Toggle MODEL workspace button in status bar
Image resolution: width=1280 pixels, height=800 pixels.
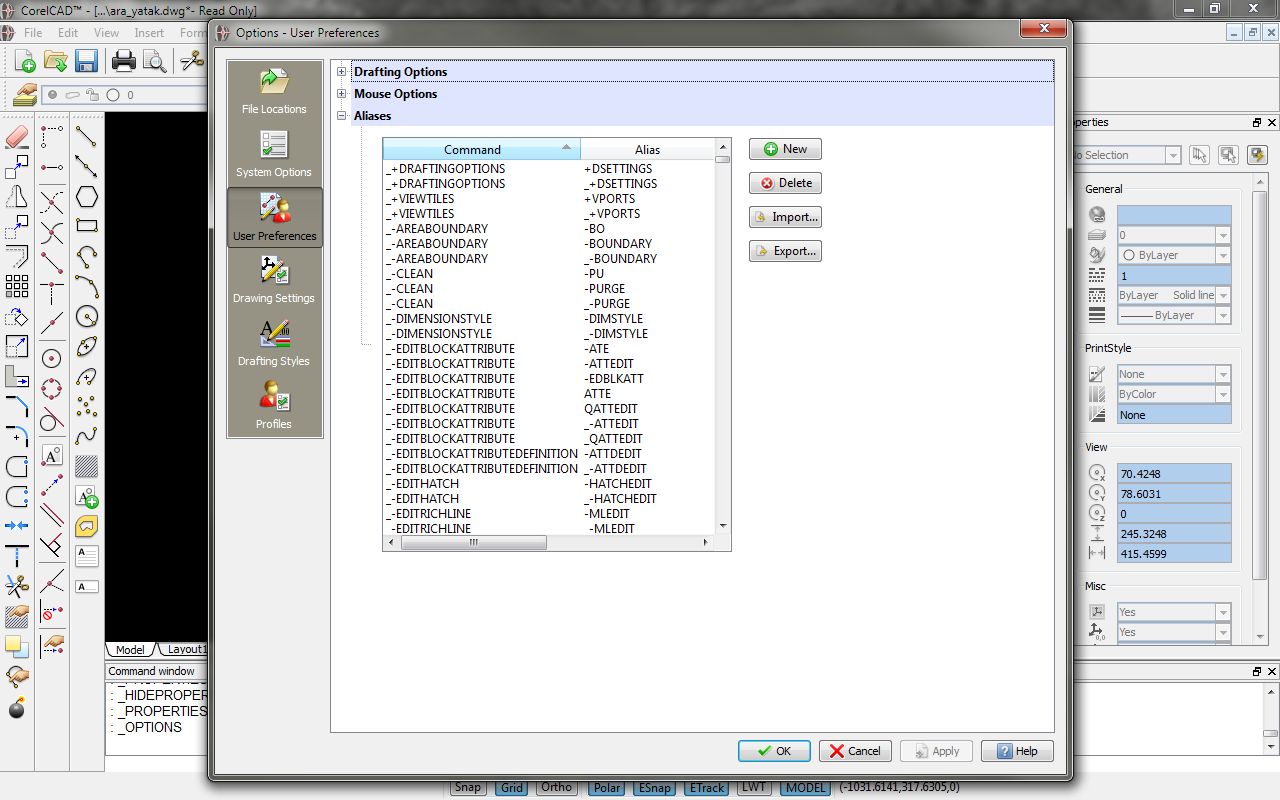805,788
